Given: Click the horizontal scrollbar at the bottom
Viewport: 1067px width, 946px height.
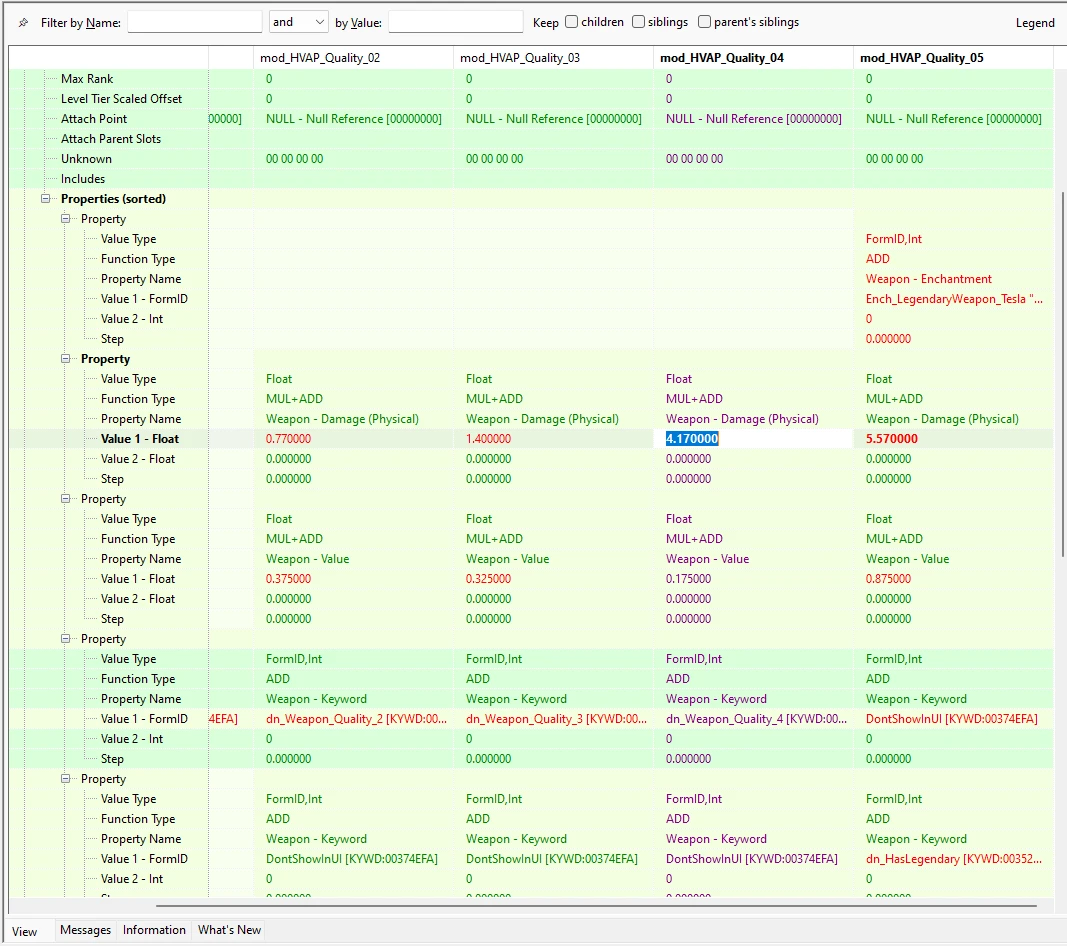Looking at the screenshot, I should click(x=596, y=906).
